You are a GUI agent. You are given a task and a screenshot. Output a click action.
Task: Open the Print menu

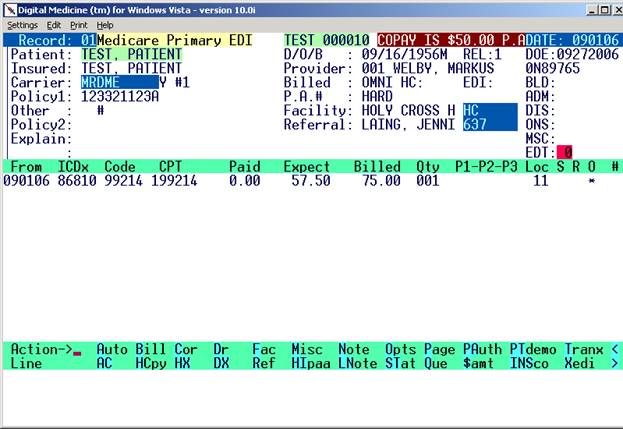coord(78,24)
